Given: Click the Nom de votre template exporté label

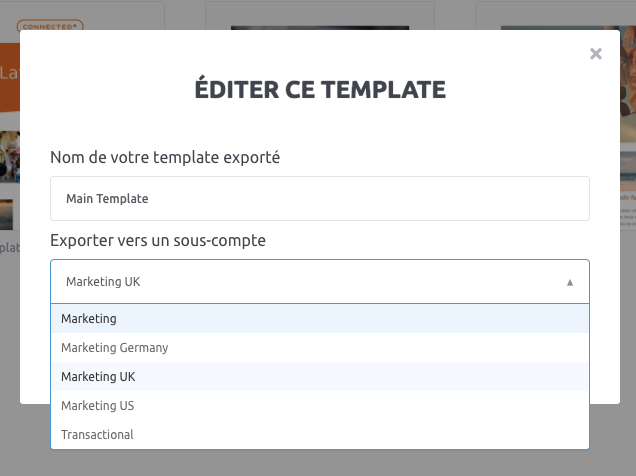Looking at the screenshot, I should click(165, 157).
